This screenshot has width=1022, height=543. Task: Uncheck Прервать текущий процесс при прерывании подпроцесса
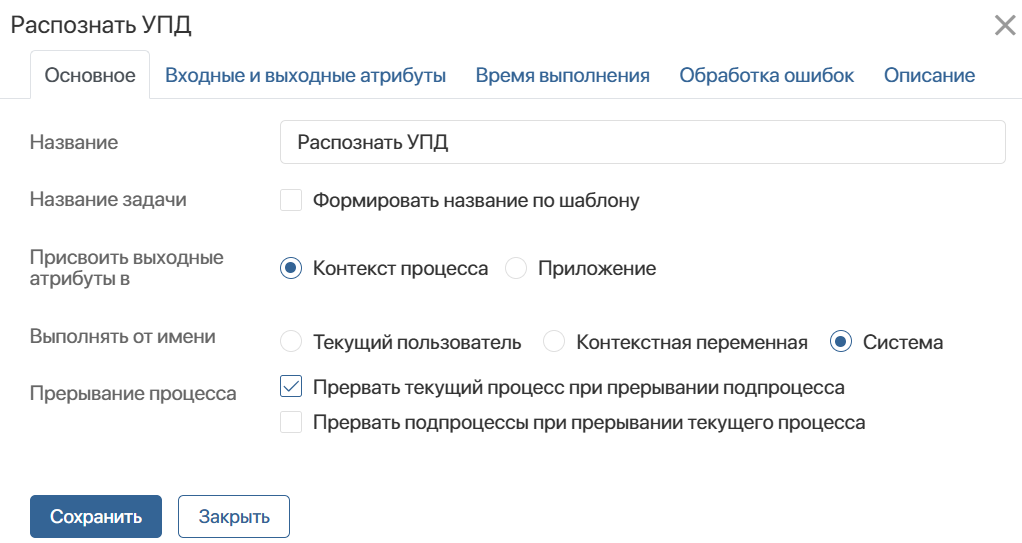(x=291, y=387)
